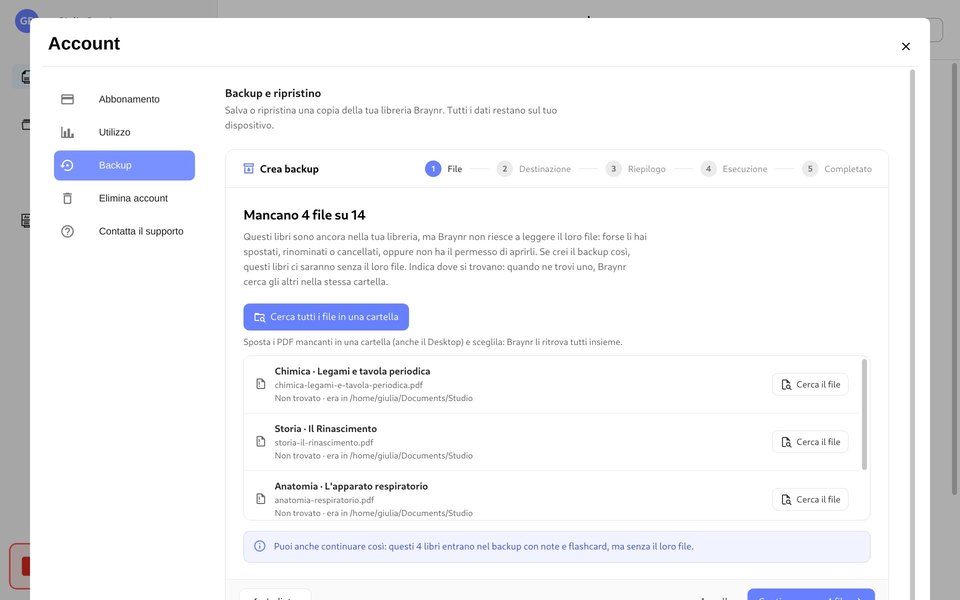This screenshot has width=960, height=600.
Task: Click the missing-file icon in Storia row
Action: 261,441
